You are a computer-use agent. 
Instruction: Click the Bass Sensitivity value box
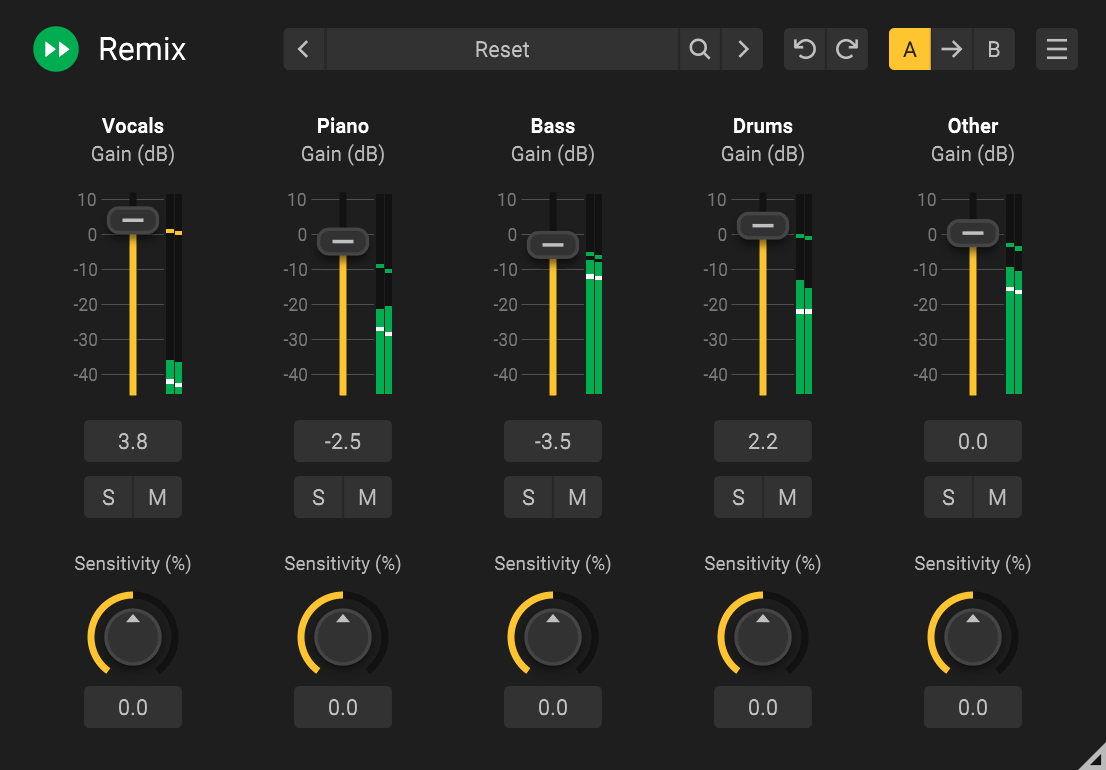pyautogui.click(x=552, y=707)
